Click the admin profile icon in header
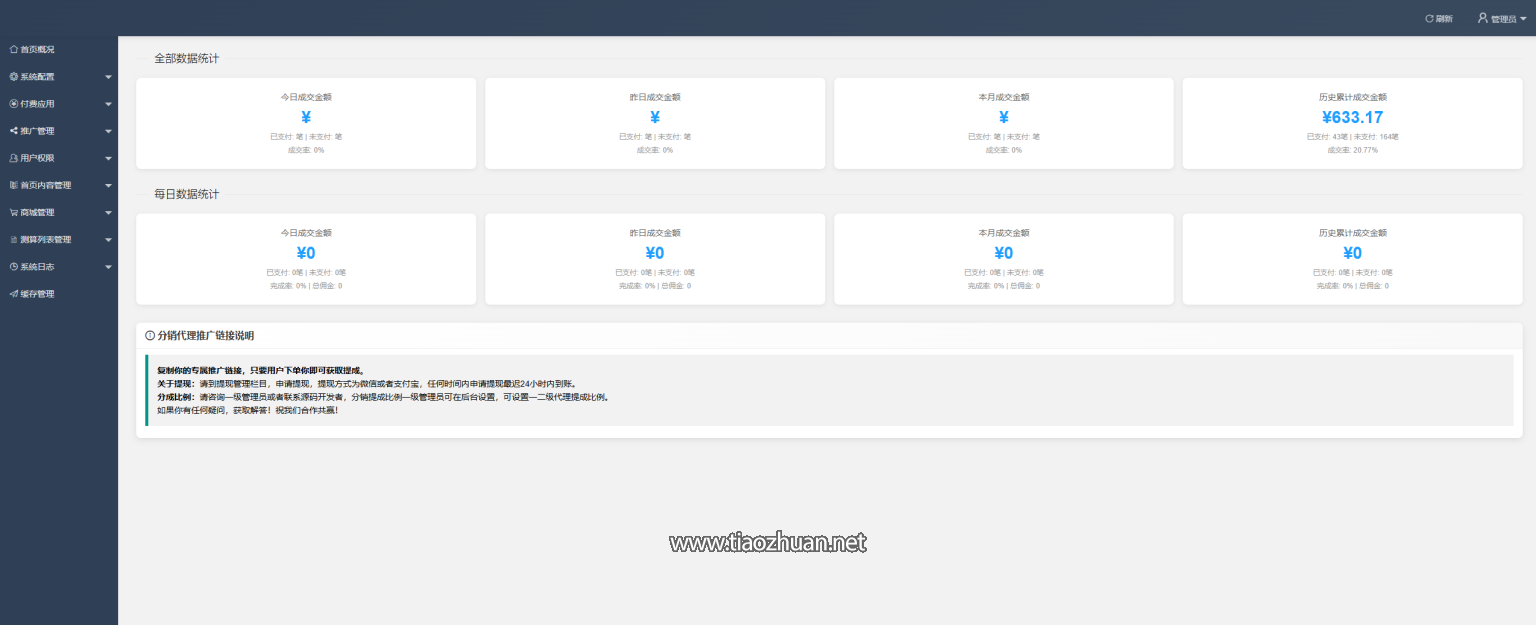The width and height of the screenshot is (1536, 625). pyautogui.click(x=1481, y=17)
